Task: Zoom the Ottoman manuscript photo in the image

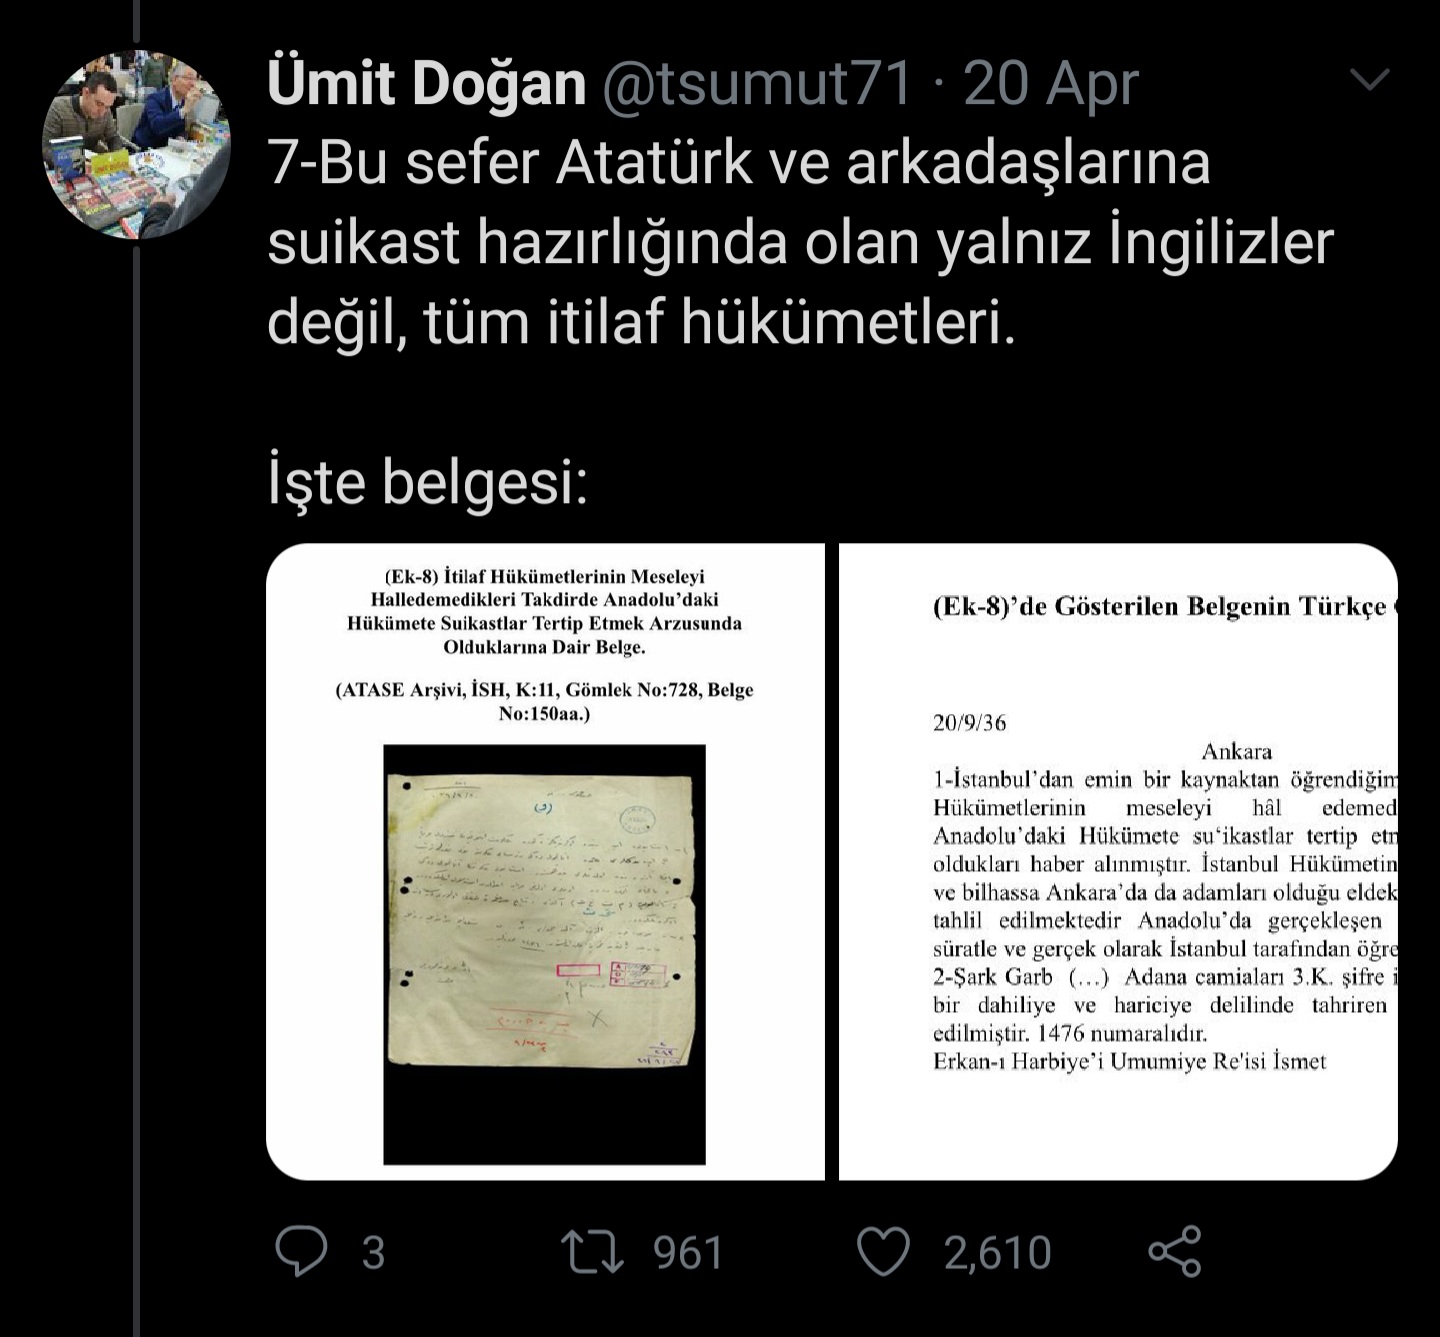Action: click(545, 954)
